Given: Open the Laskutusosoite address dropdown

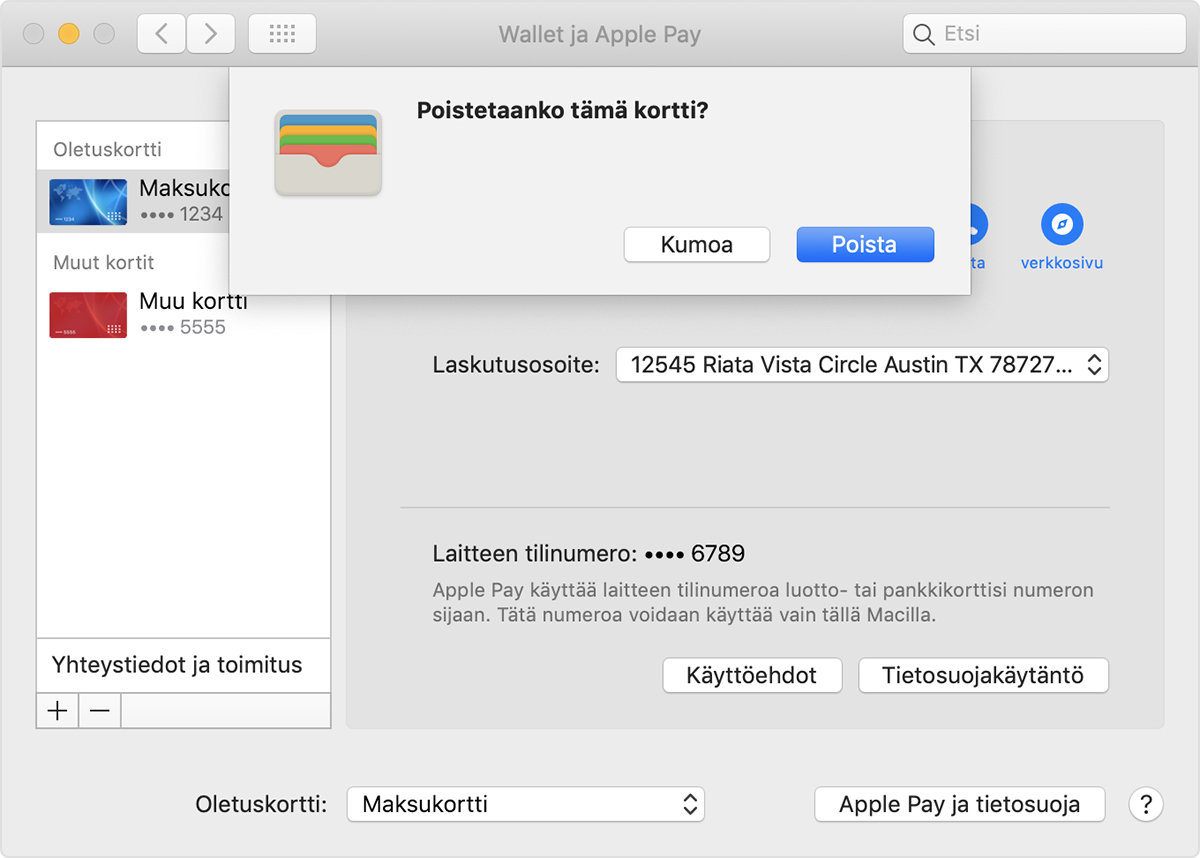Looking at the screenshot, I should [862, 365].
